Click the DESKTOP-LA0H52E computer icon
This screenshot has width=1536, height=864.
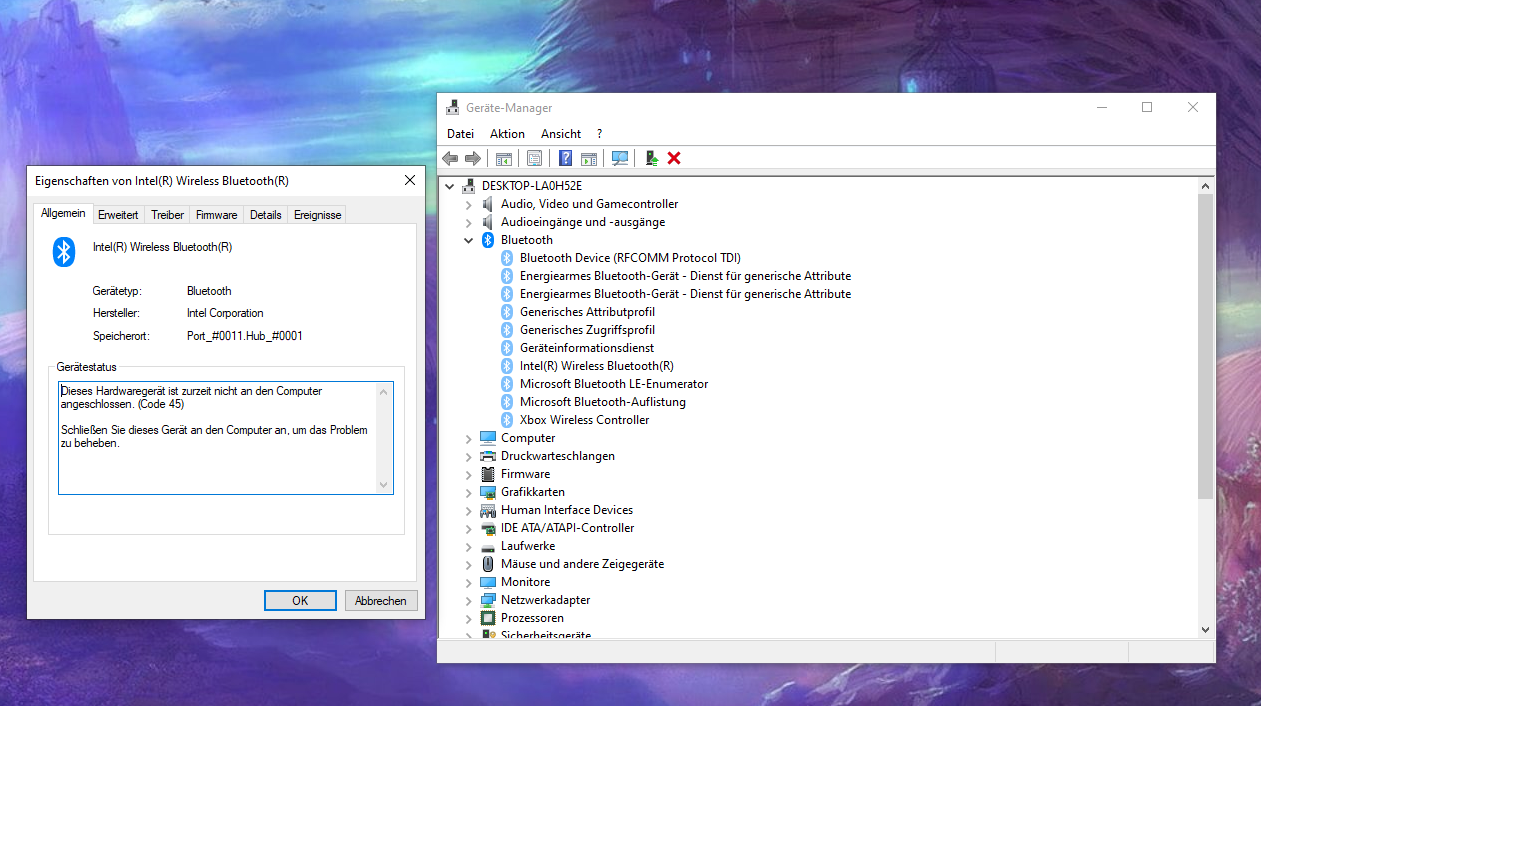[x=469, y=186]
